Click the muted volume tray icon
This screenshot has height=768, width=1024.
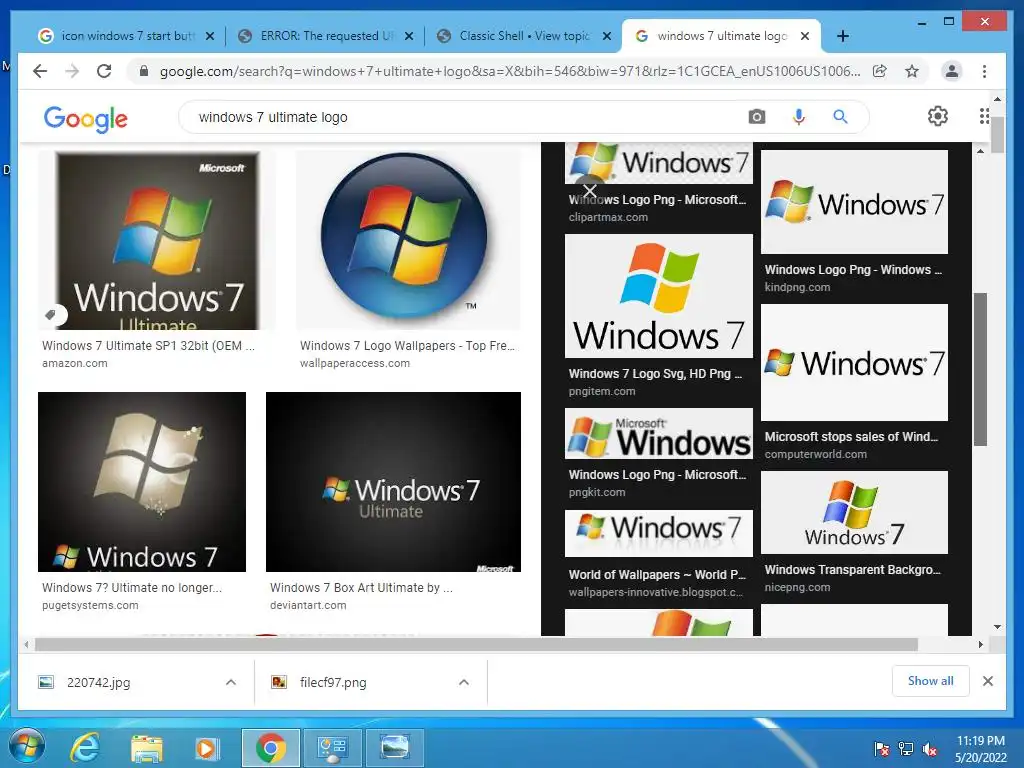(x=929, y=749)
